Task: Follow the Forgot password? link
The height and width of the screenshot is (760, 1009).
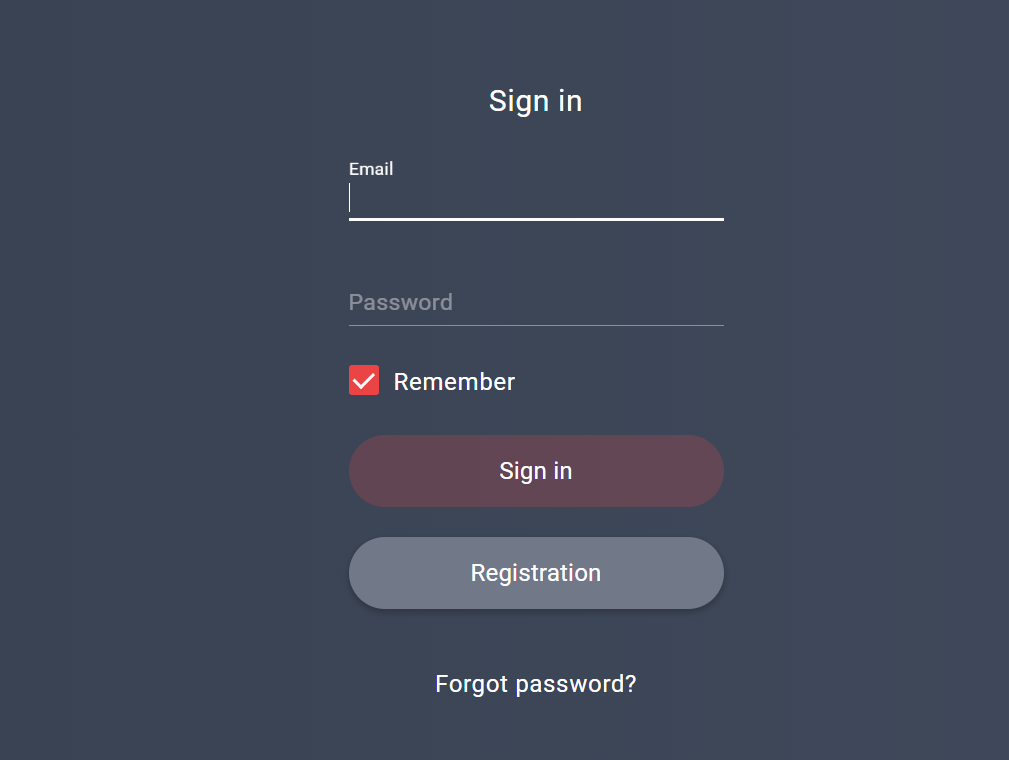Action: [536, 684]
